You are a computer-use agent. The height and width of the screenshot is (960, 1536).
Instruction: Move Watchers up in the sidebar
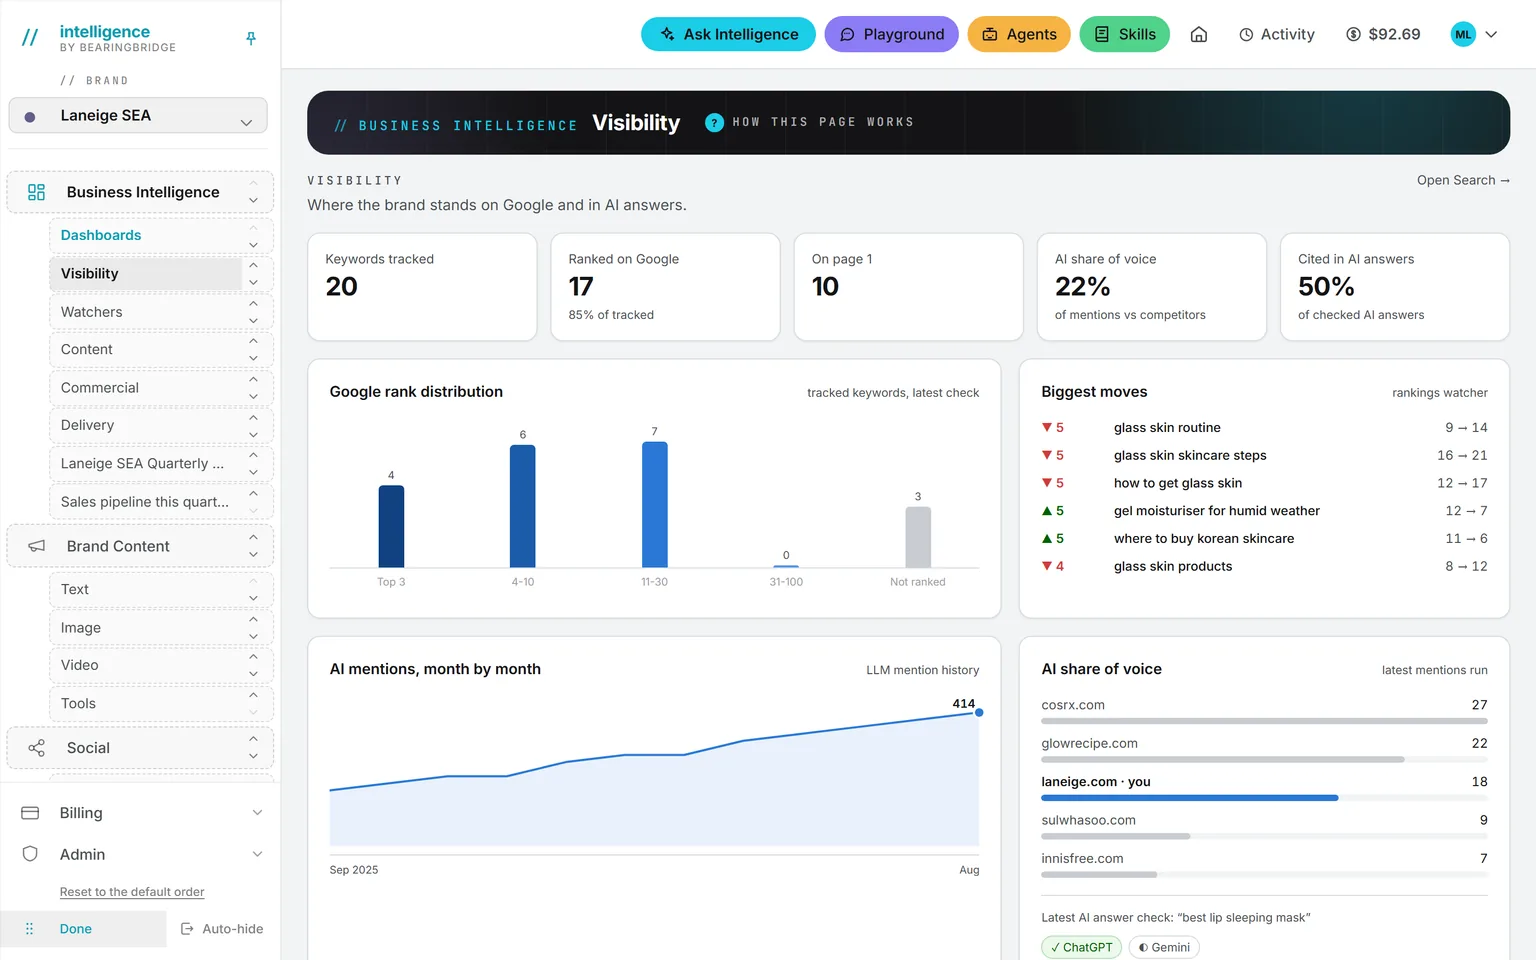[253, 303]
